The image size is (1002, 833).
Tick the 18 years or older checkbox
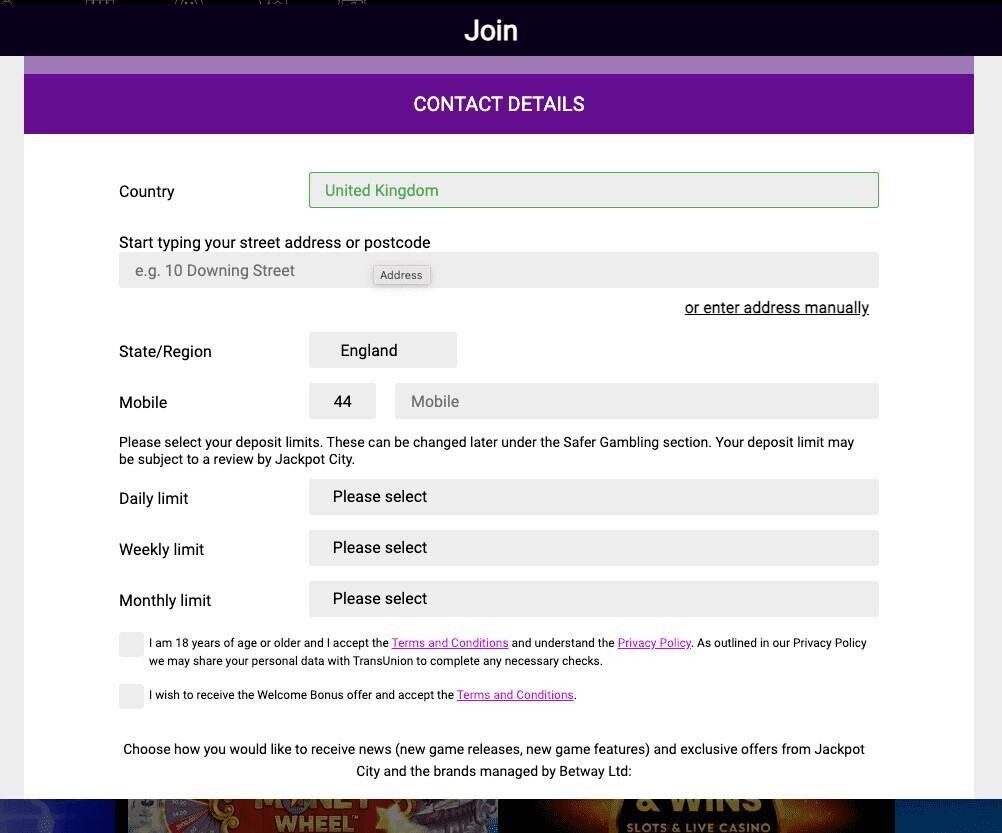point(131,645)
